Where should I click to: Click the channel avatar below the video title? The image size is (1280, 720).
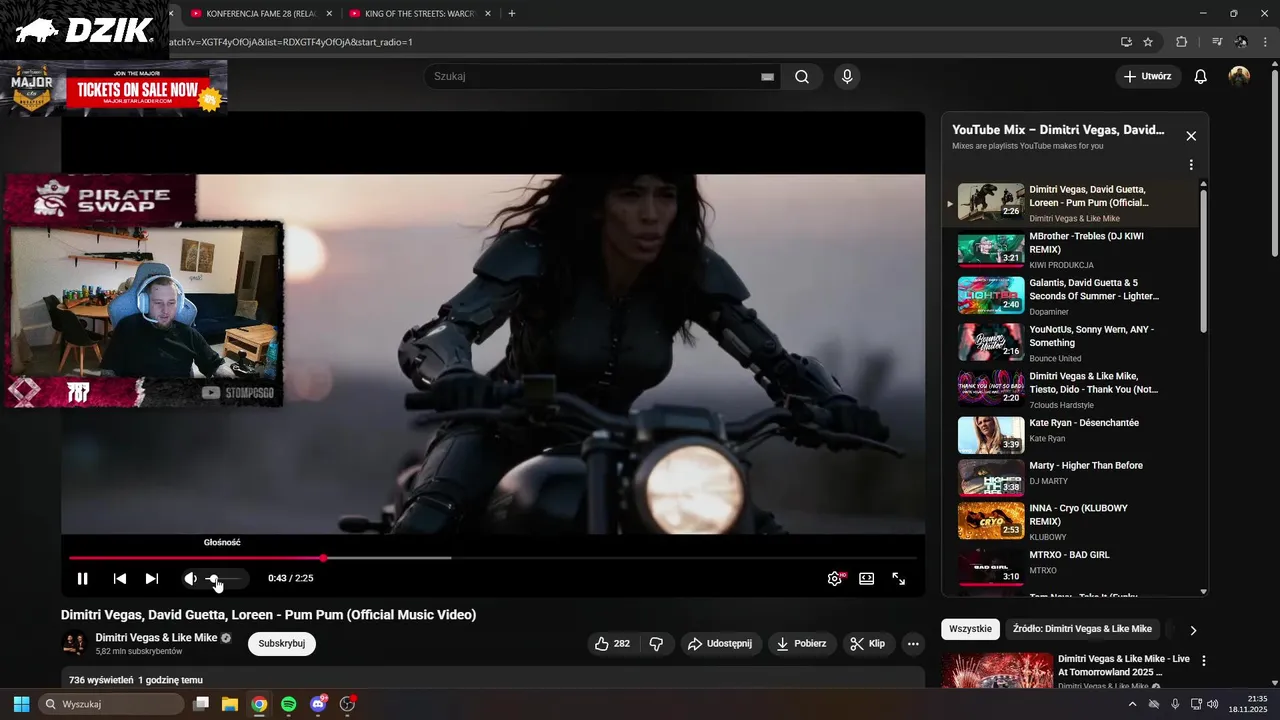click(x=73, y=644)
